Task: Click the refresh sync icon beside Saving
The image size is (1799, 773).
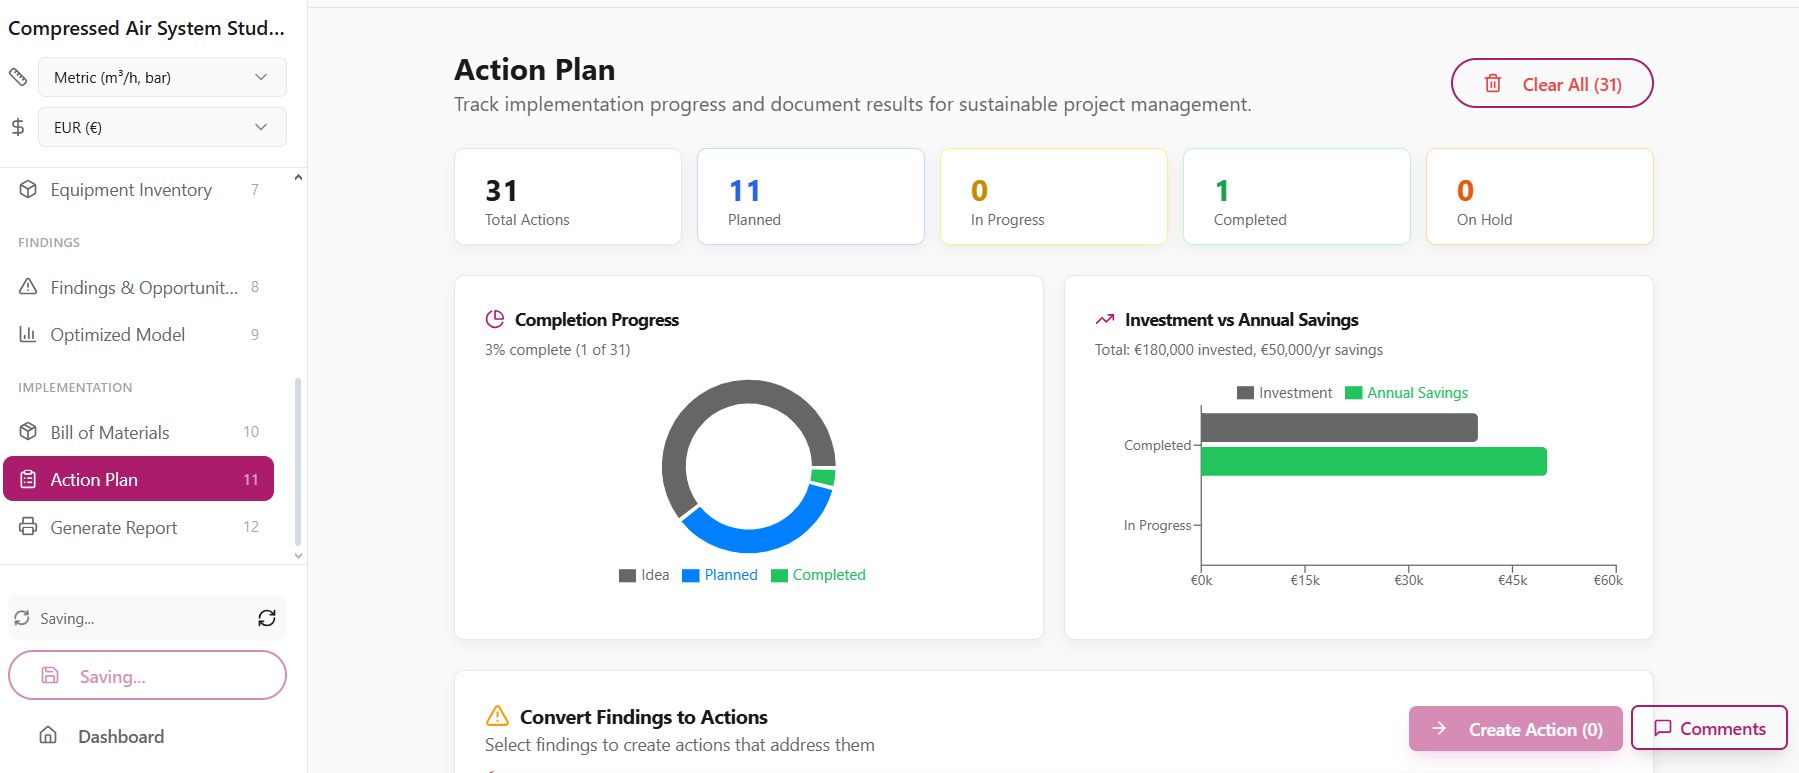Action: (267, 618)
